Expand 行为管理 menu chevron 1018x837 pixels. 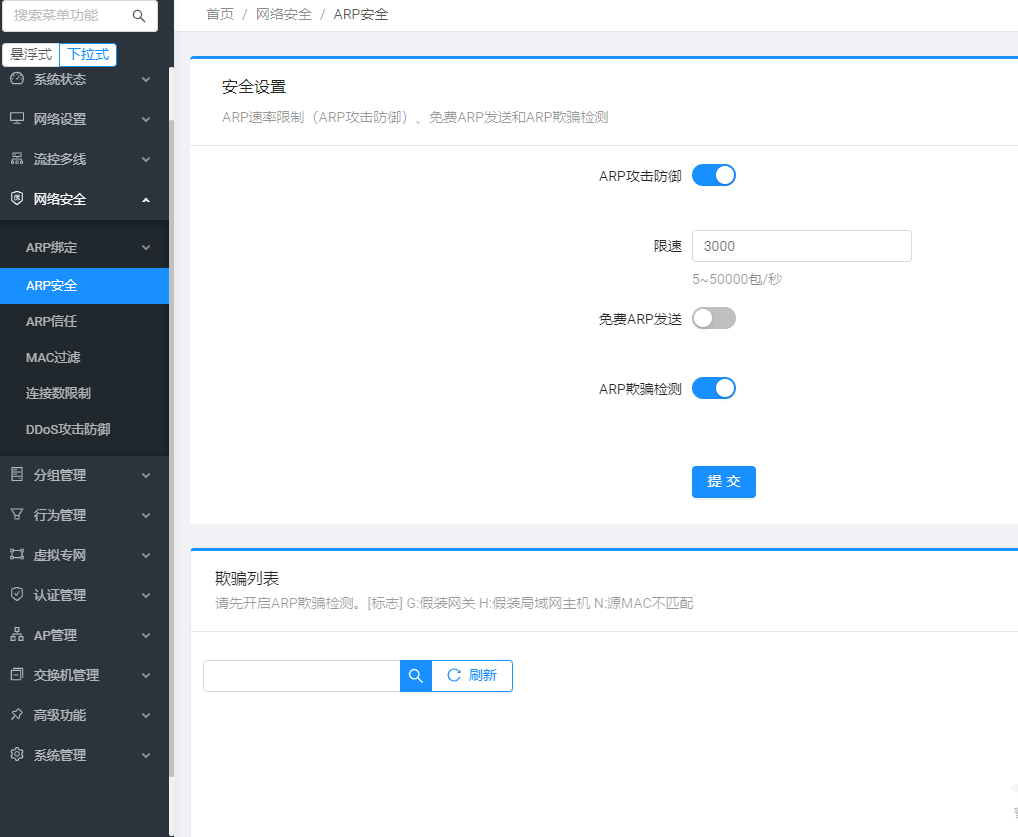click(x=146, y=516)
